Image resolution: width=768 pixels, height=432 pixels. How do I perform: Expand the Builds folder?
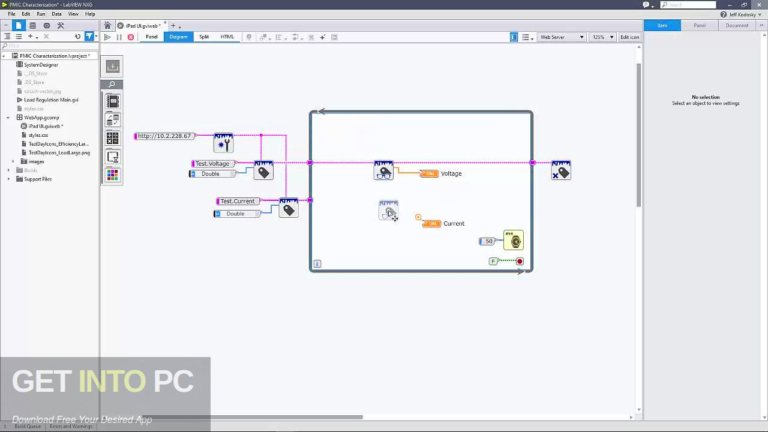pyautogui.click(x=8, y=170)
